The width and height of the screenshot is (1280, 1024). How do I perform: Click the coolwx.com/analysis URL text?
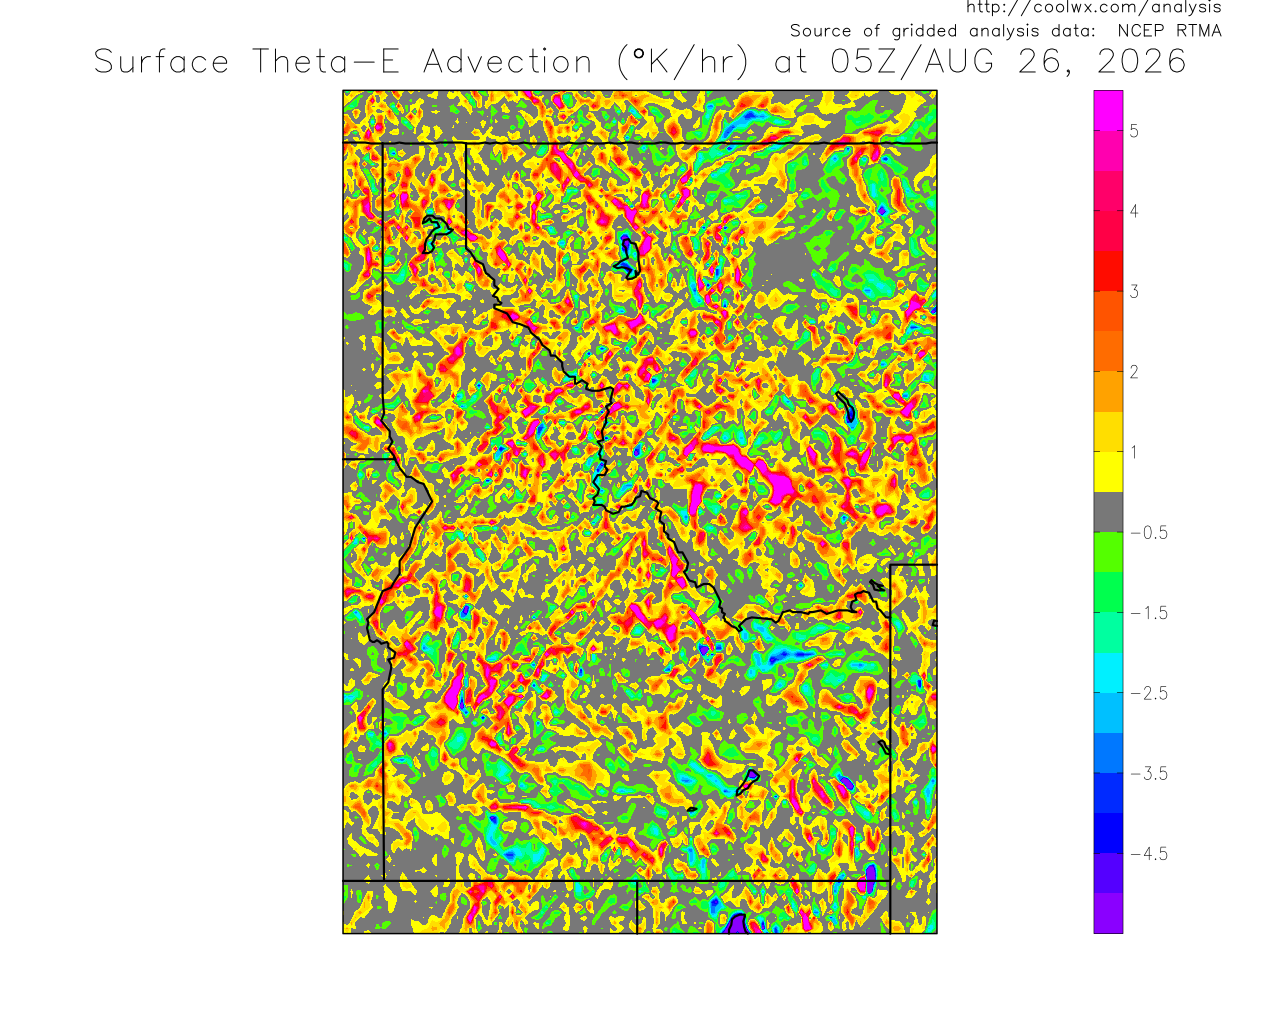tap(1093, 7)
